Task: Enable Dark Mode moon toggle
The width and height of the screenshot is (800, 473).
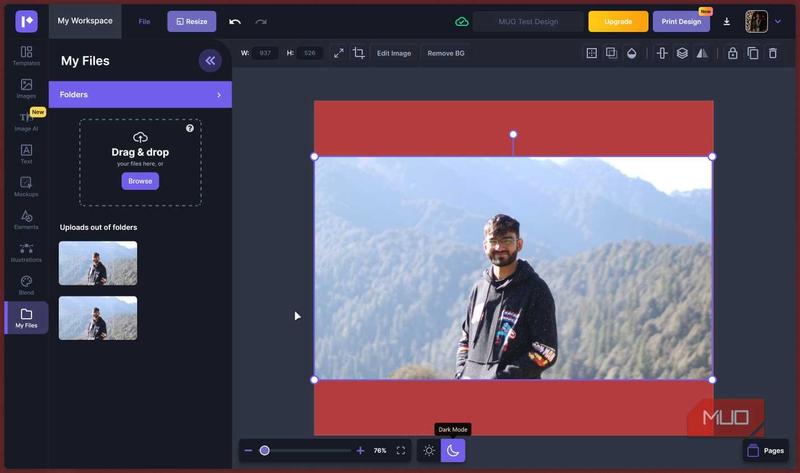Action: (453, 451)
